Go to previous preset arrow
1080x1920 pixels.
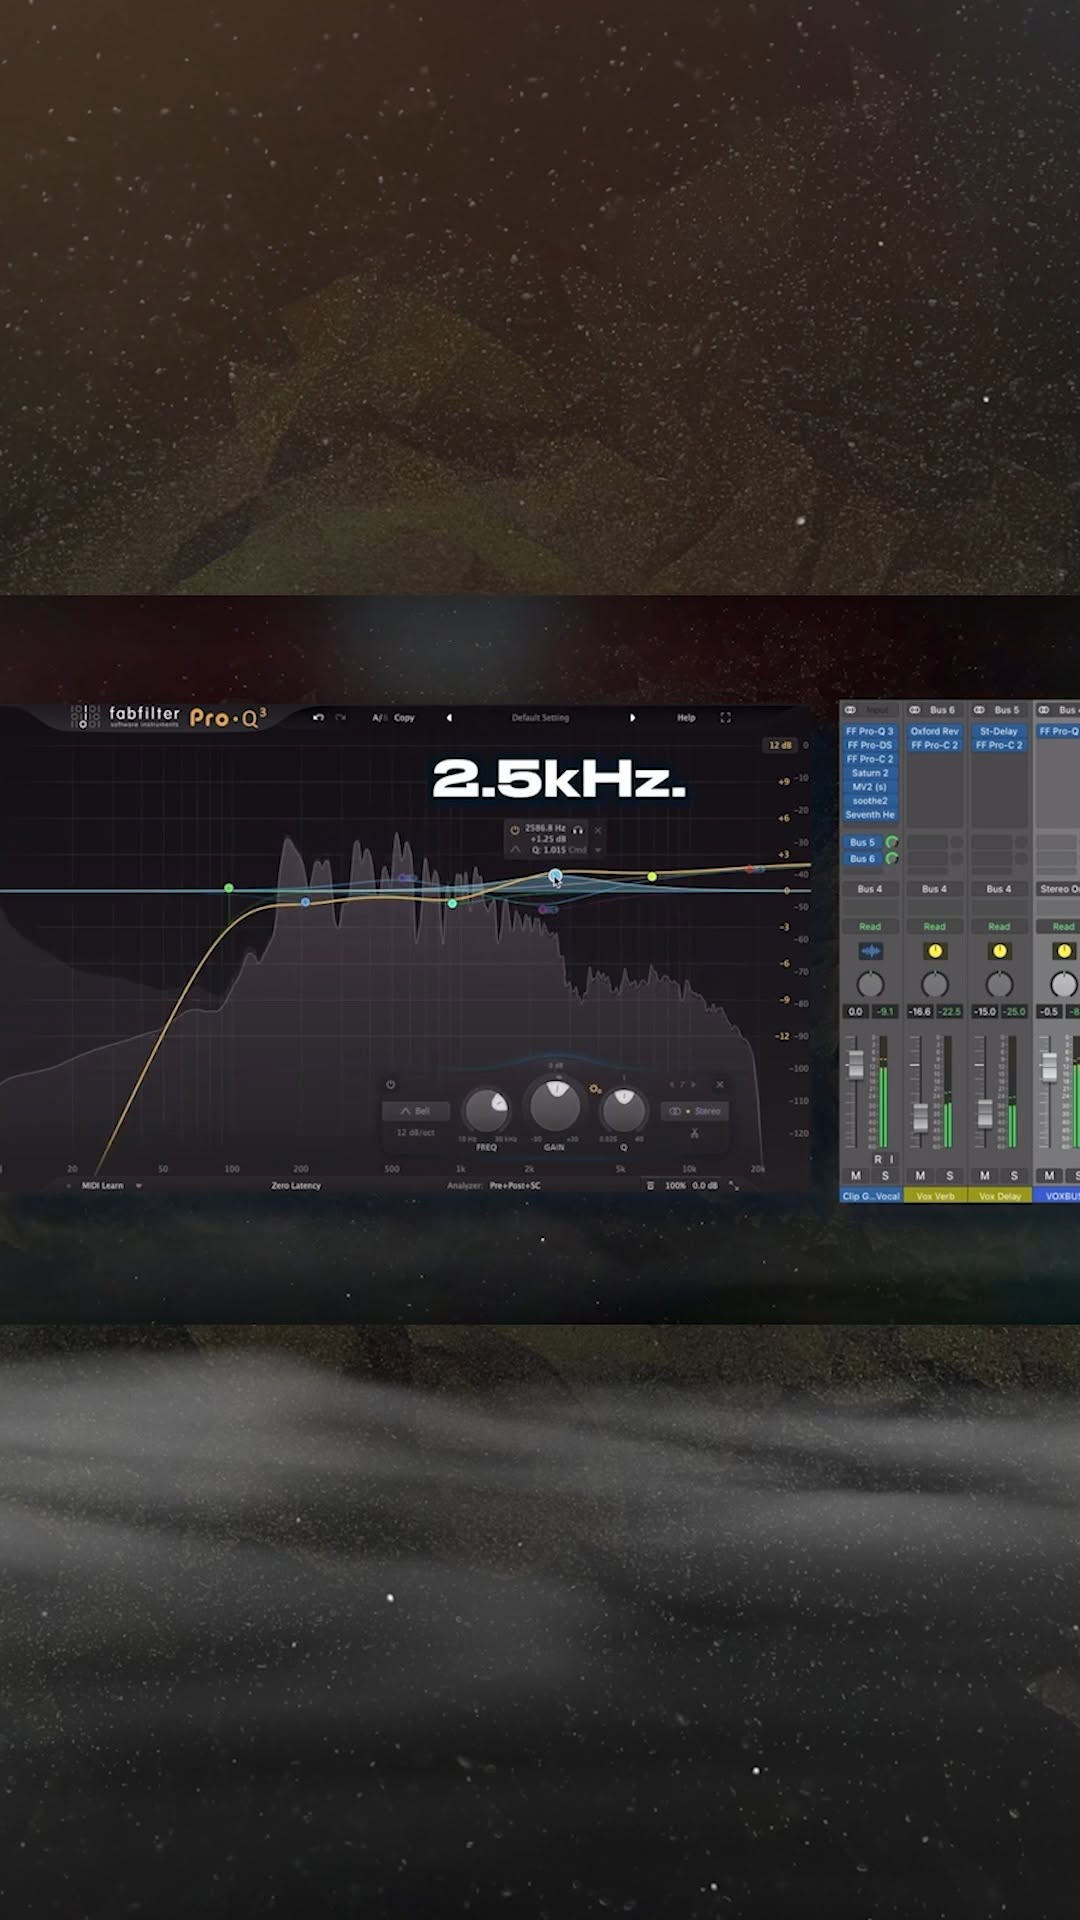(449, 717)
